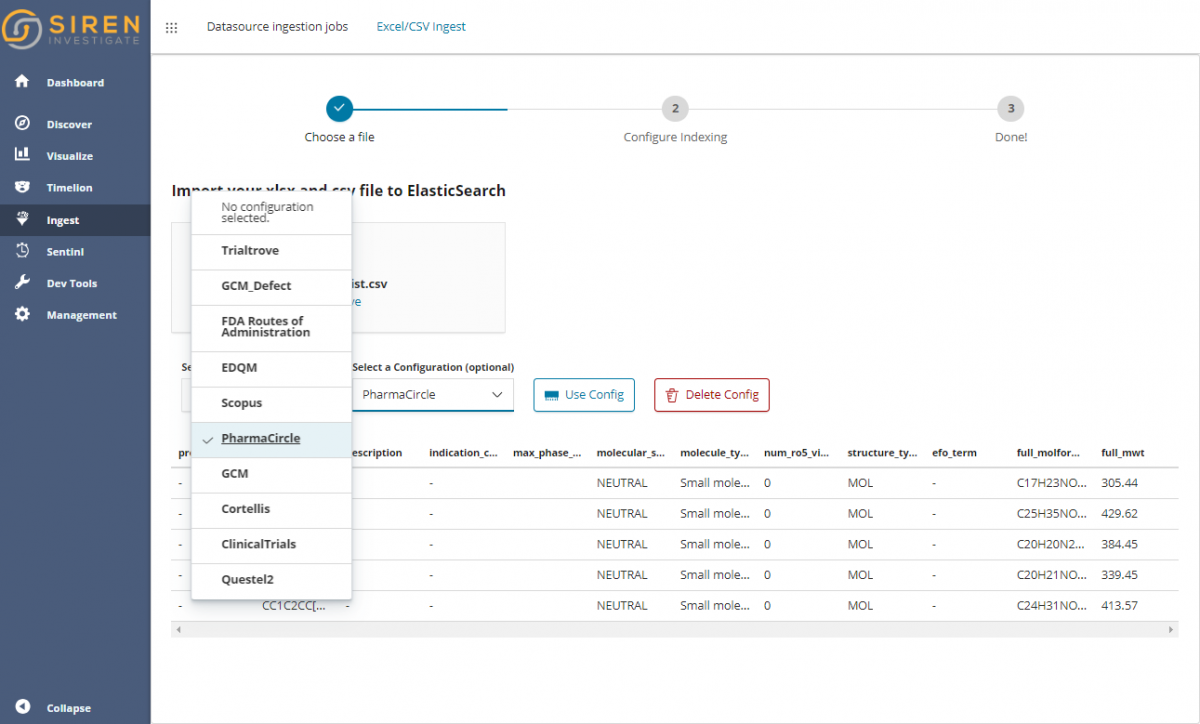Click the Timelion mask icon

pyautogui.click(x=22, y=187)
